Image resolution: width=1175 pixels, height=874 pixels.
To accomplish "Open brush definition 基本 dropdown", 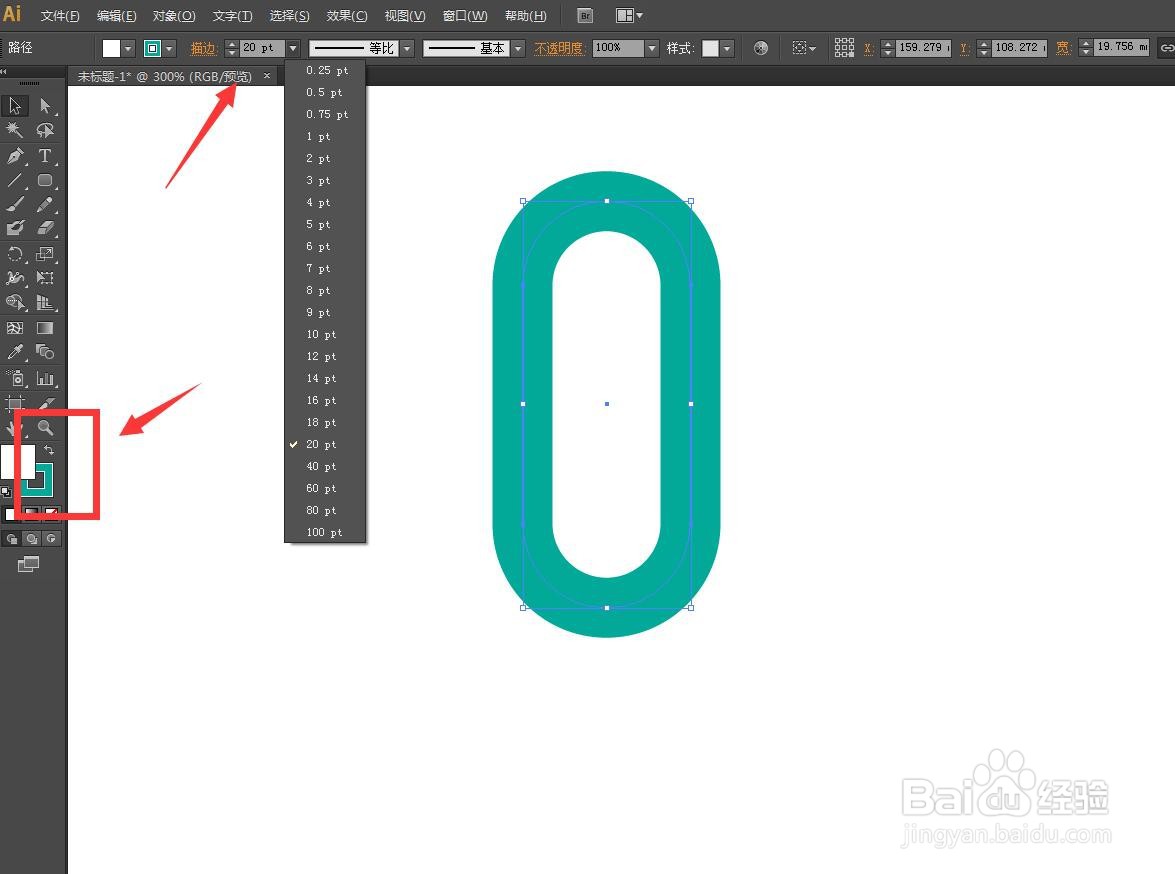I will click(x=519, y=49).
